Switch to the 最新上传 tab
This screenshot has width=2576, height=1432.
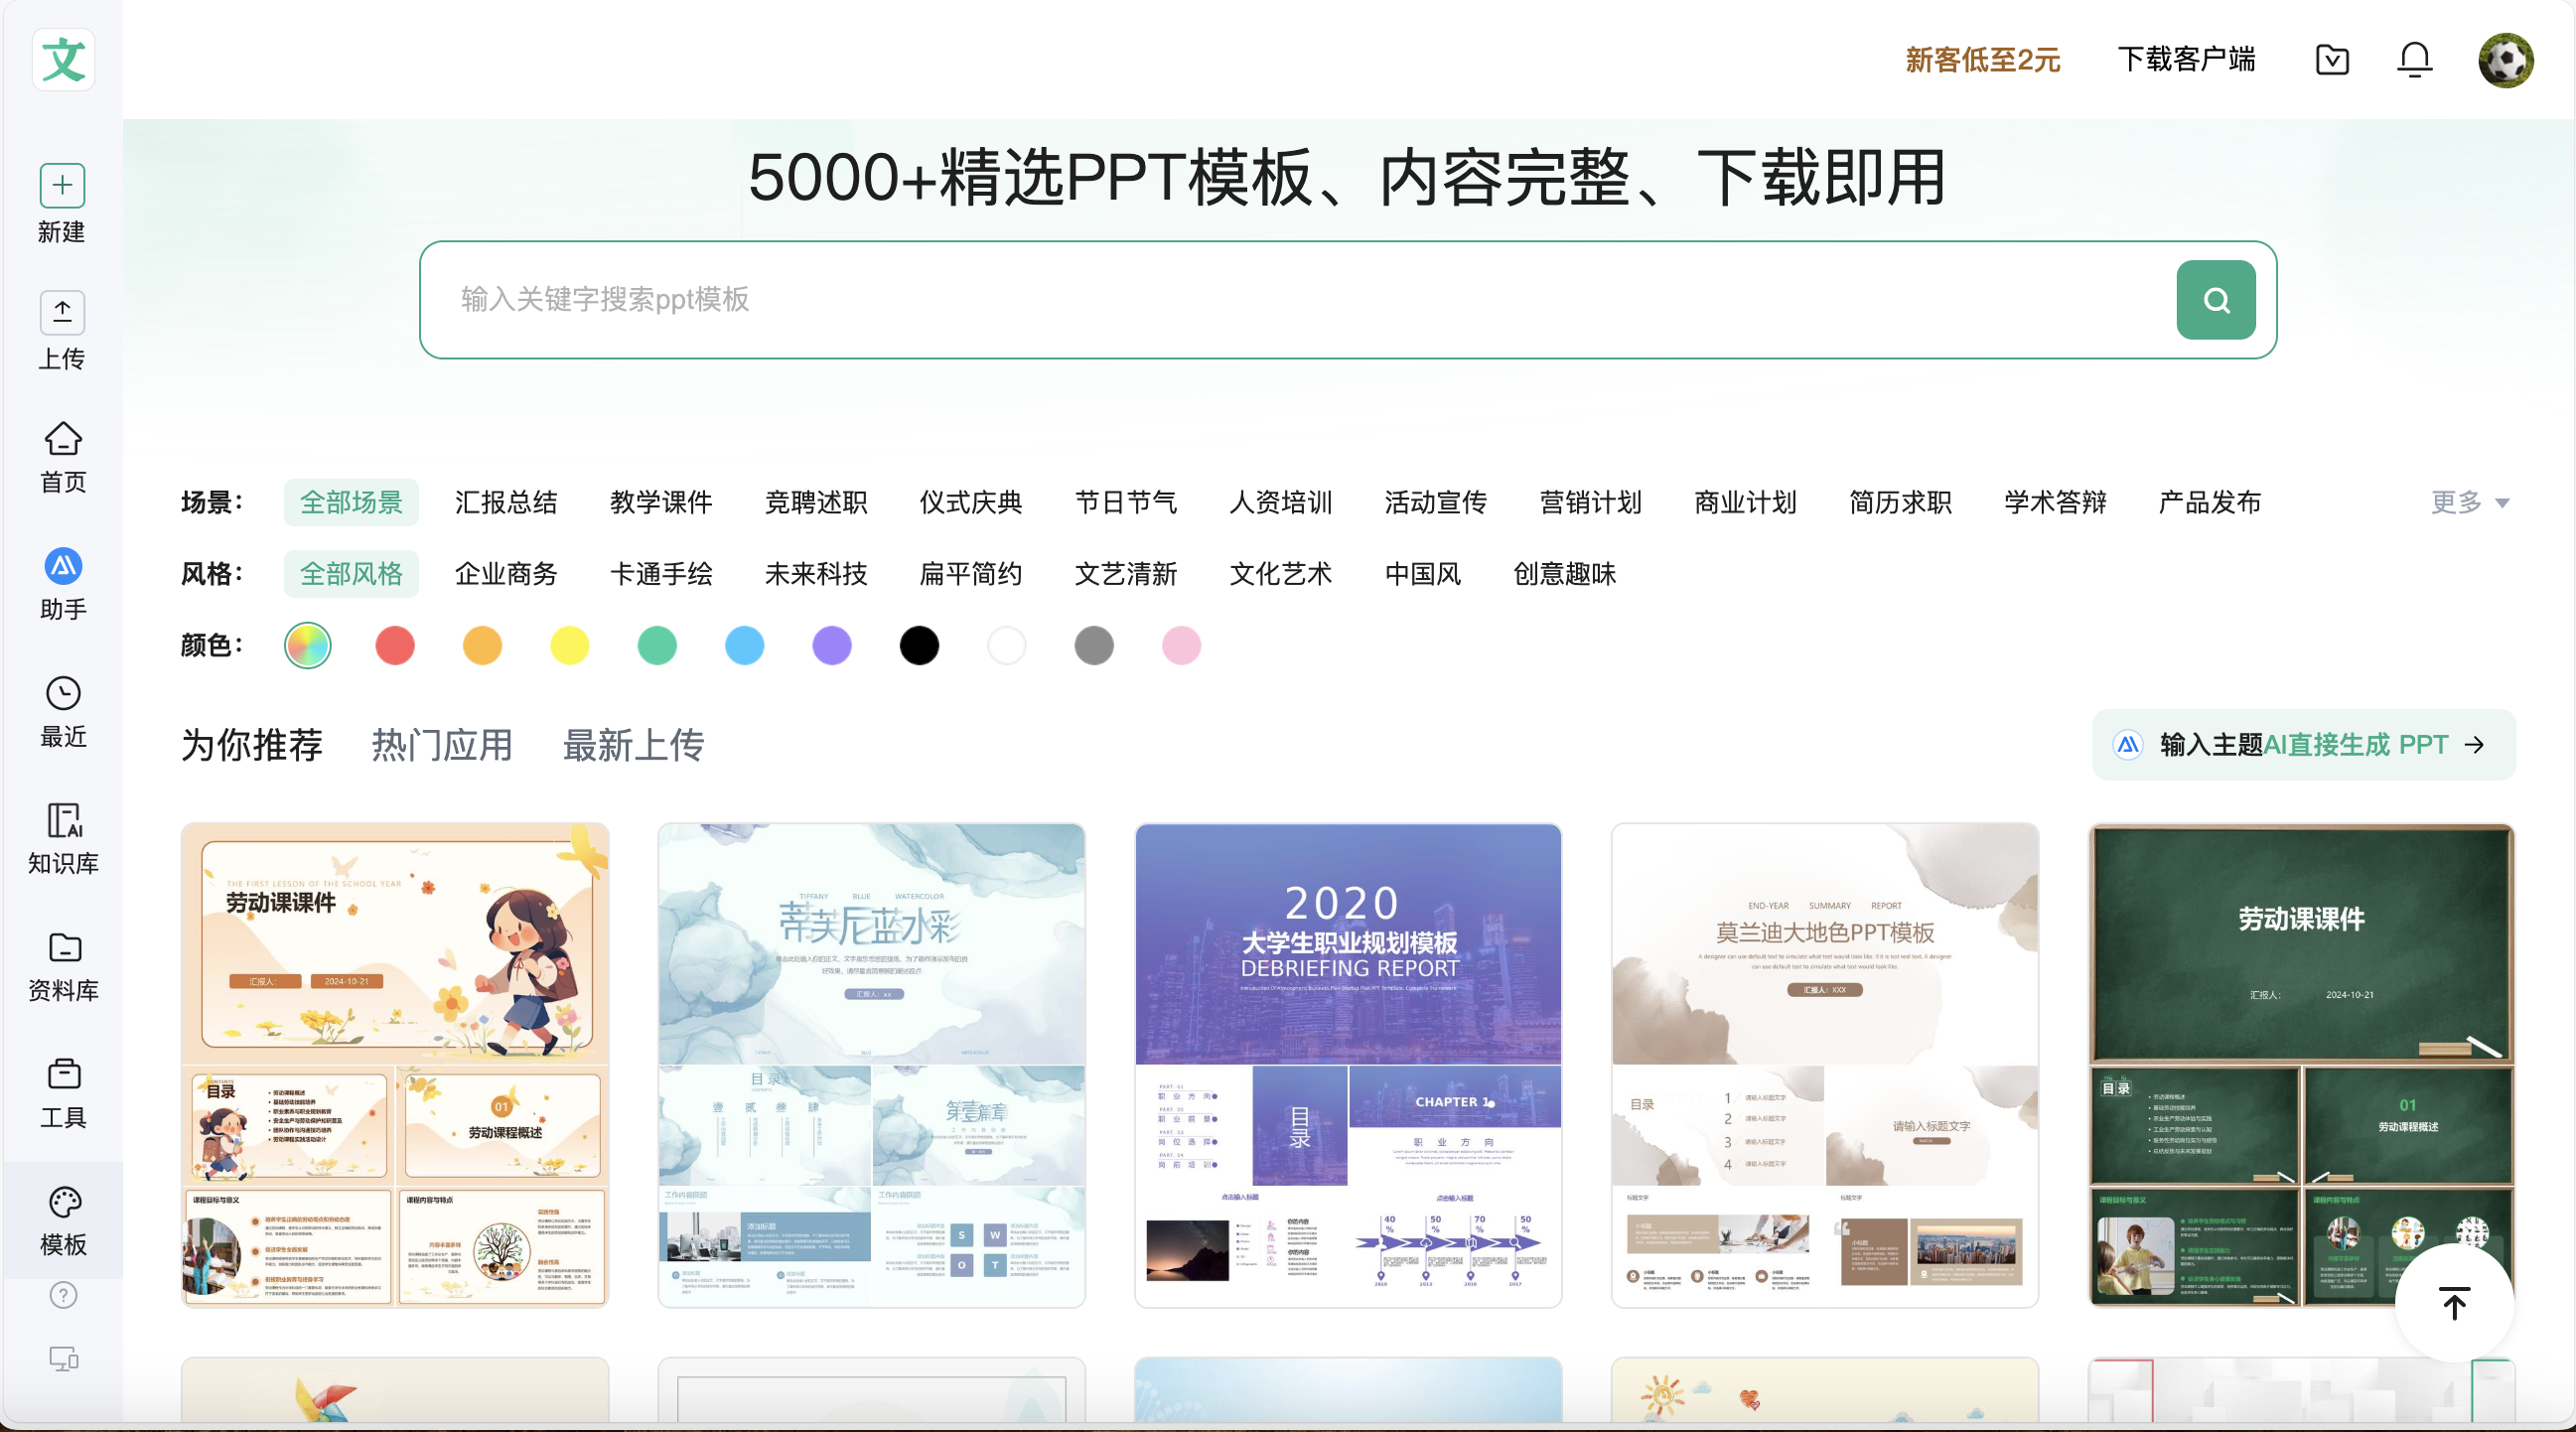[x=633, y=746]
